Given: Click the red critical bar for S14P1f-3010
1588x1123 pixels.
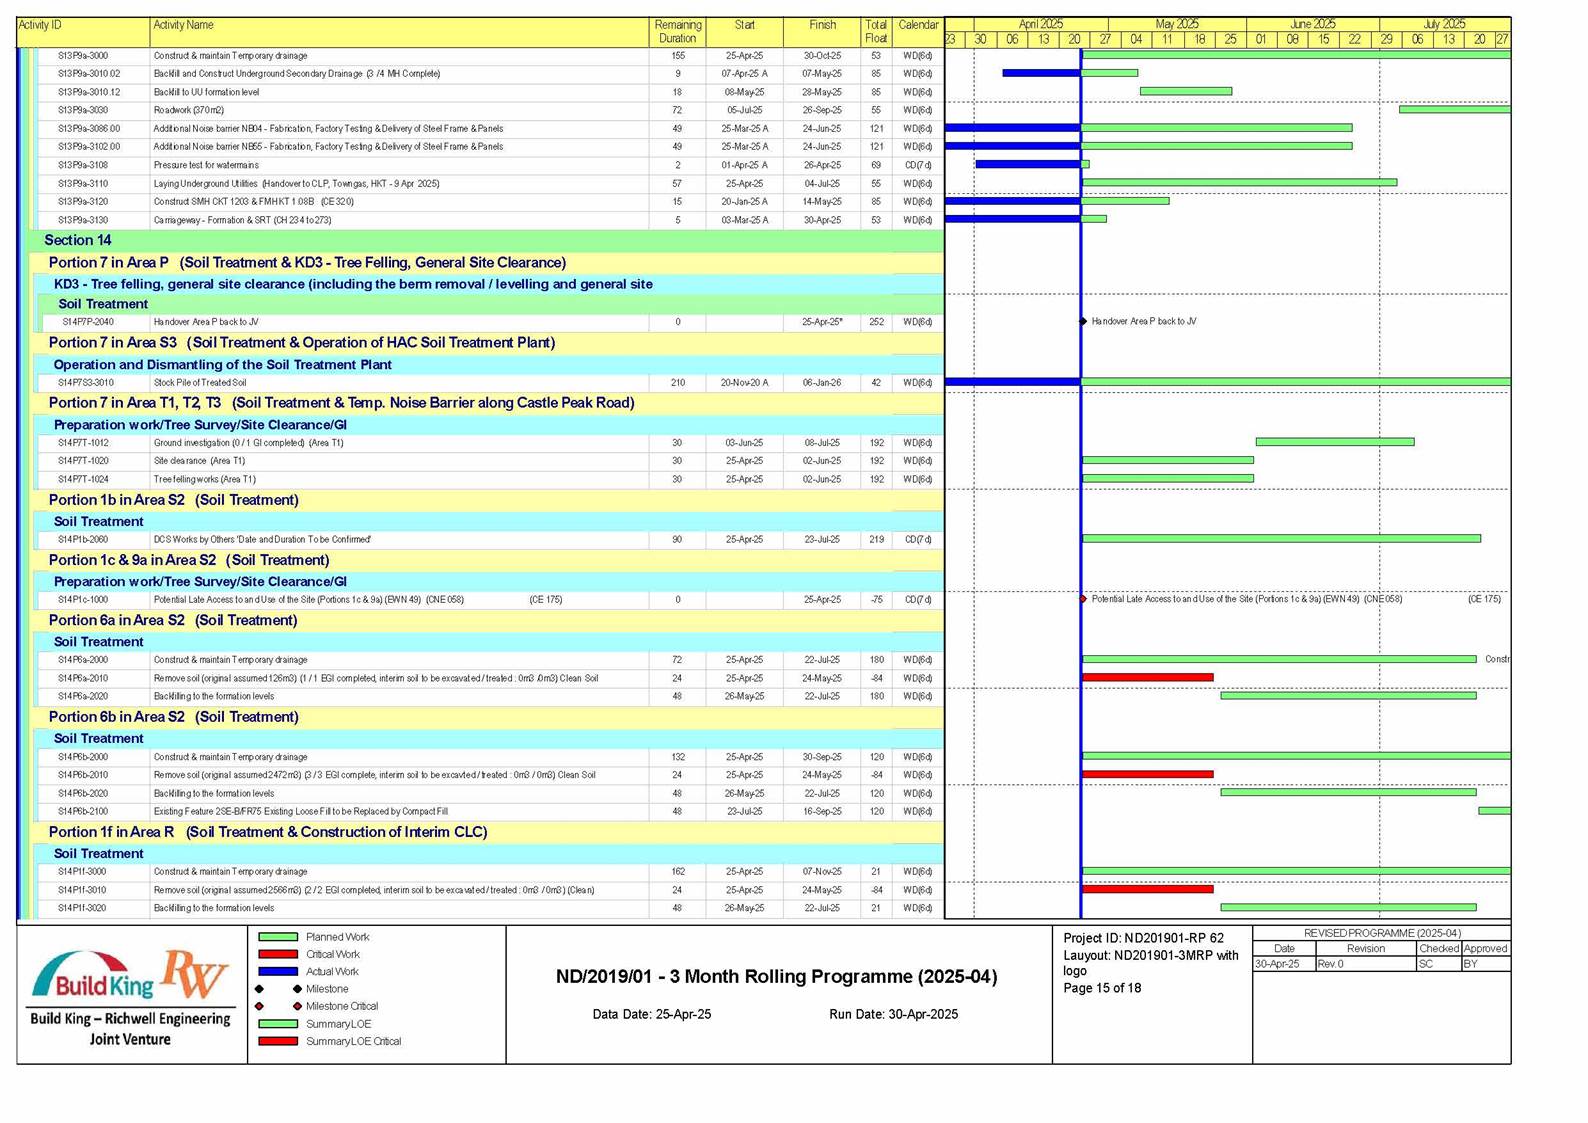Looking at the screenshot, I should pos(1147,889).
